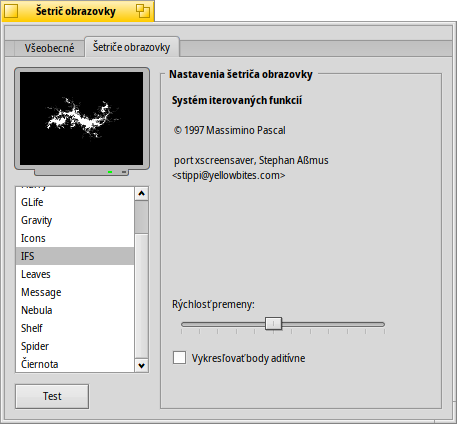Image resolution: width=457 pixels, height=424 pixels.
Task: Click the Test button
Action: point(52,396)
